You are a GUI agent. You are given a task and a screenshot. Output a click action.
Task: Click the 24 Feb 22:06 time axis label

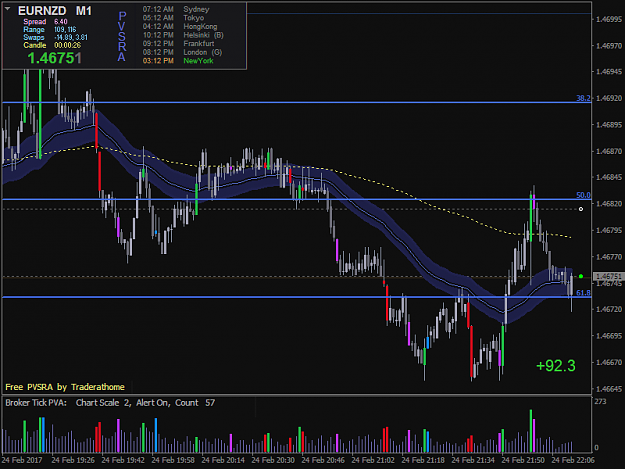pyautogui.click(x=573, y=460)
